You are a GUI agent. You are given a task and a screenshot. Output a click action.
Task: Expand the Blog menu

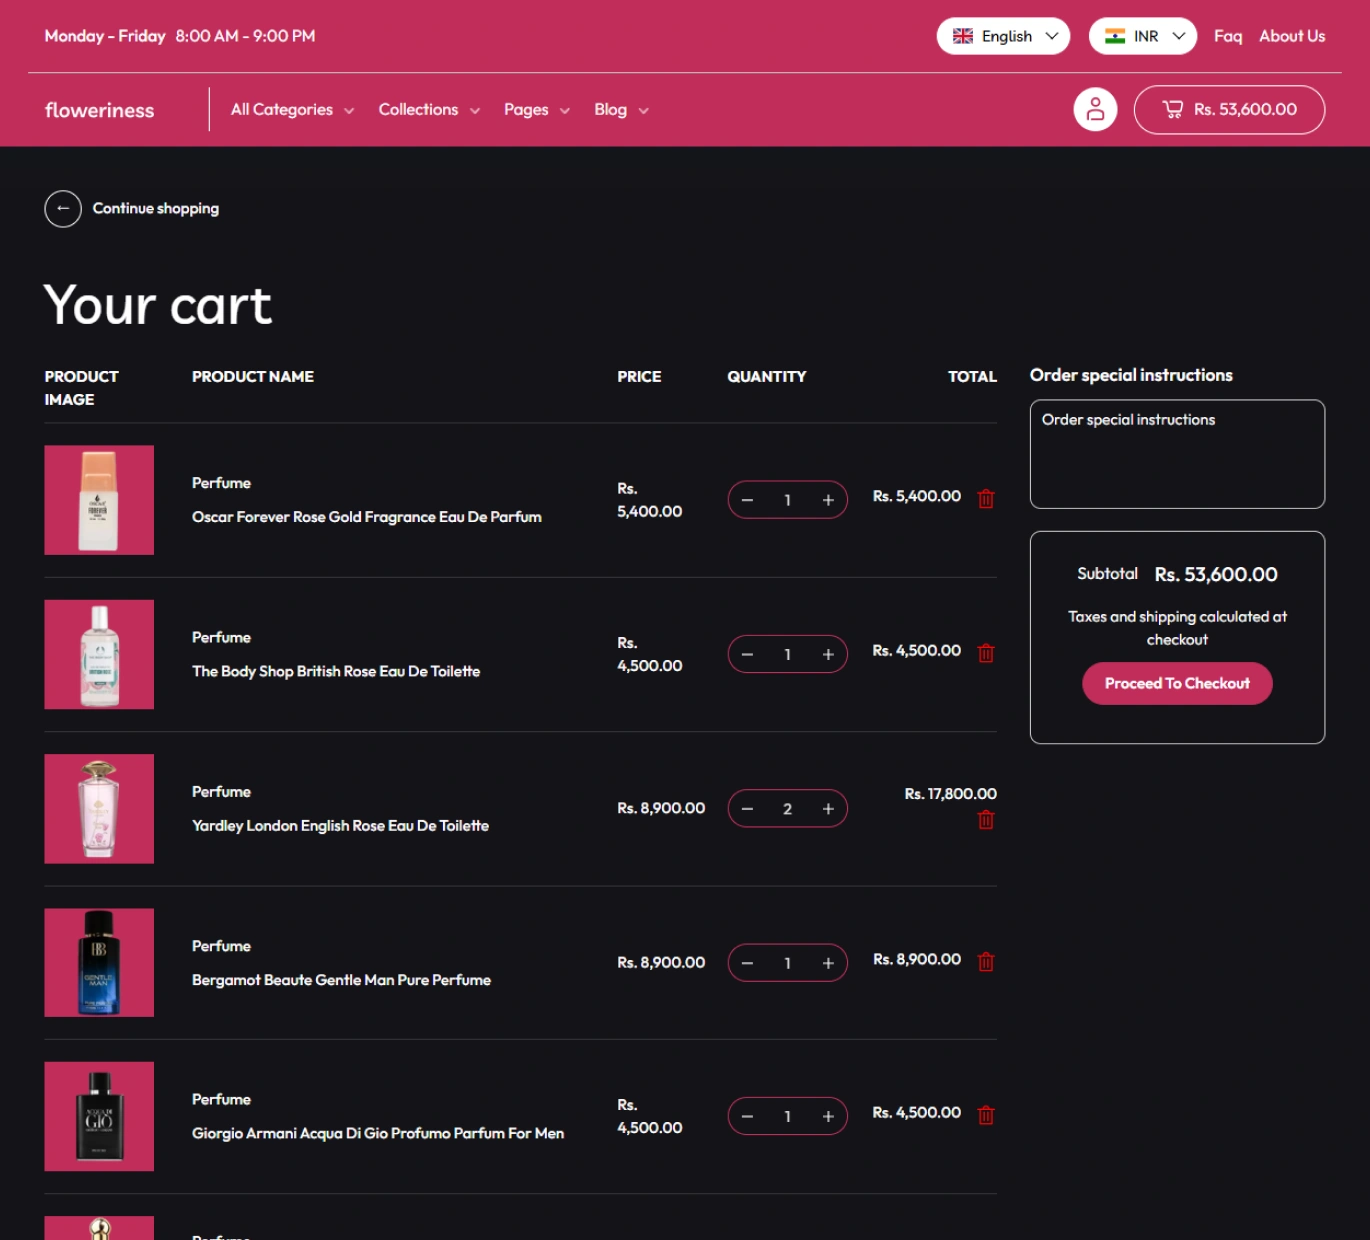[x=621, y=110]
